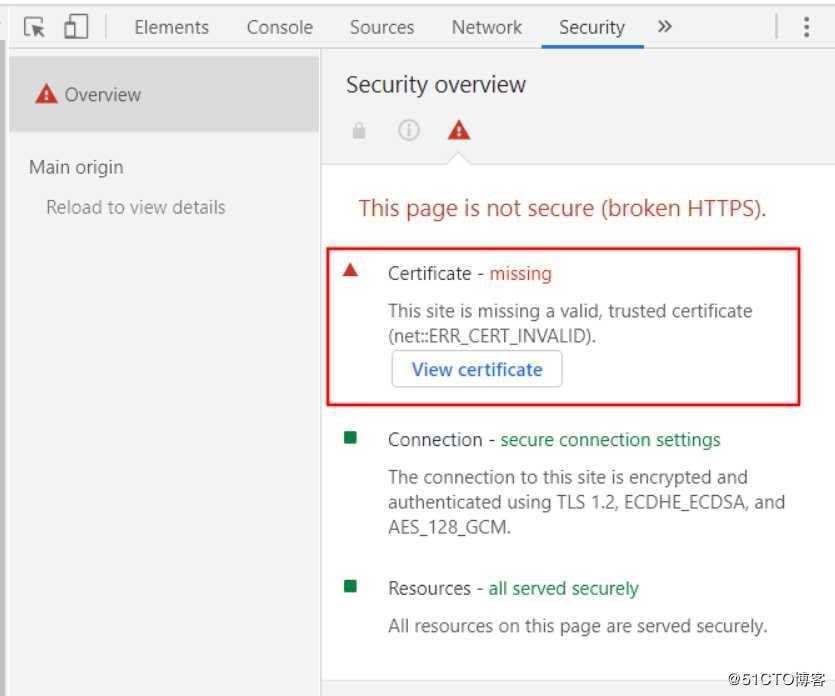Click the View certificate button

(x=477, y=369)
